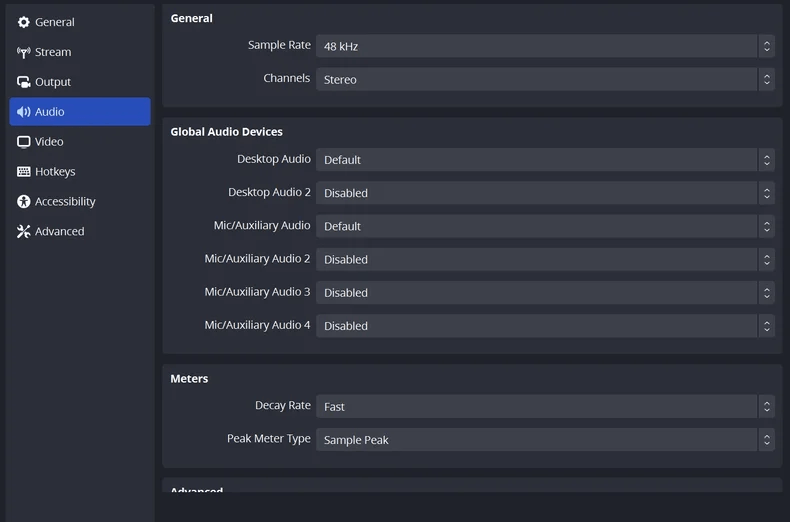Click the "Desktop Audio 2" label
The image size is (790, 522).
click(x=270, y=192)
